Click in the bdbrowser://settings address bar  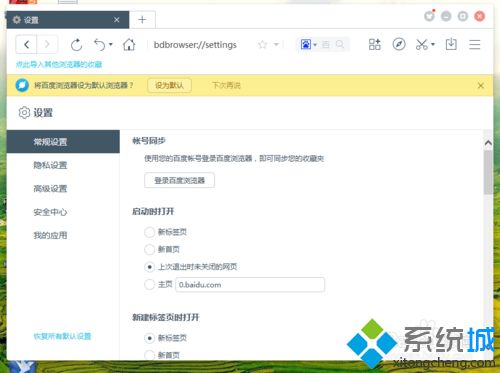pyautogui.click(x=195, y=44)
